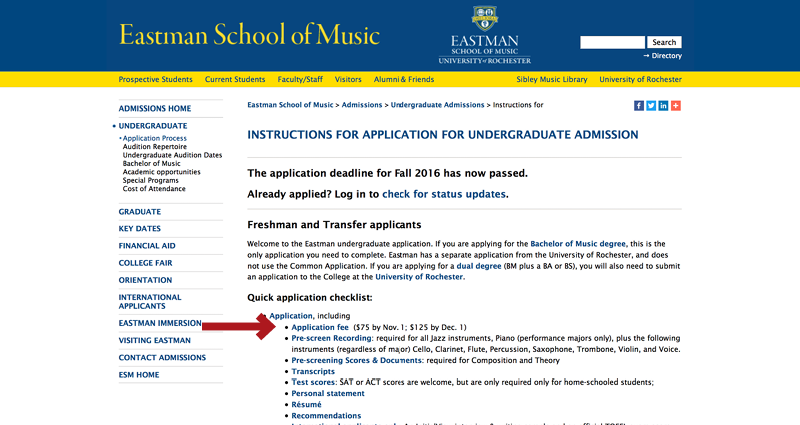This screenshot has height=425, width=800.
Task: Select Undergraduate sidebar section
Action: click(x=153, y=126)
